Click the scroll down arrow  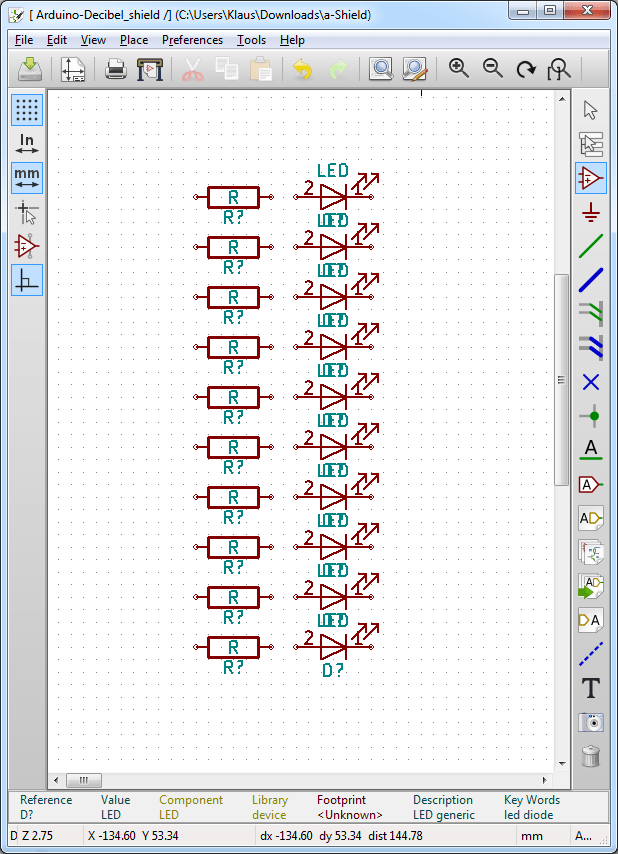tap(561, 765)
